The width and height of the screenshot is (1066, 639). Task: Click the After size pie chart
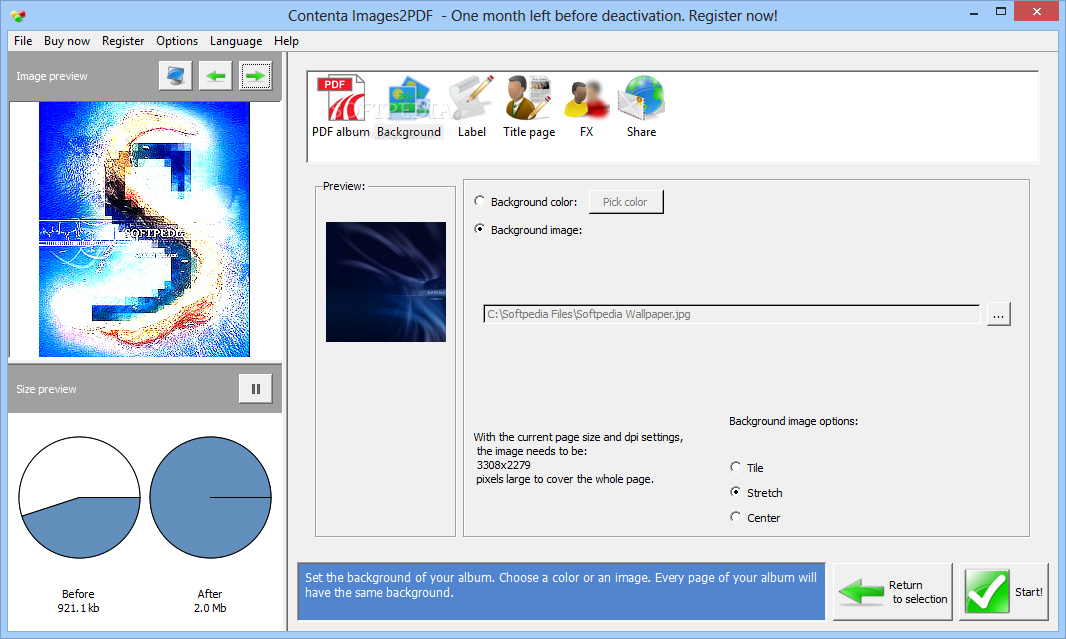pos(210,498)
